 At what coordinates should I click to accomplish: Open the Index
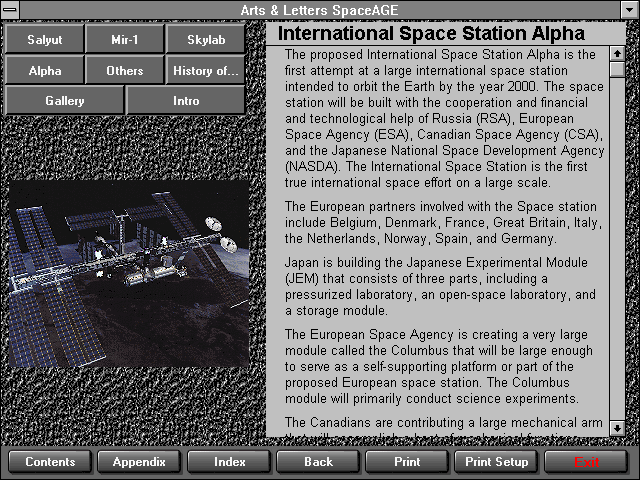point(229,462)
